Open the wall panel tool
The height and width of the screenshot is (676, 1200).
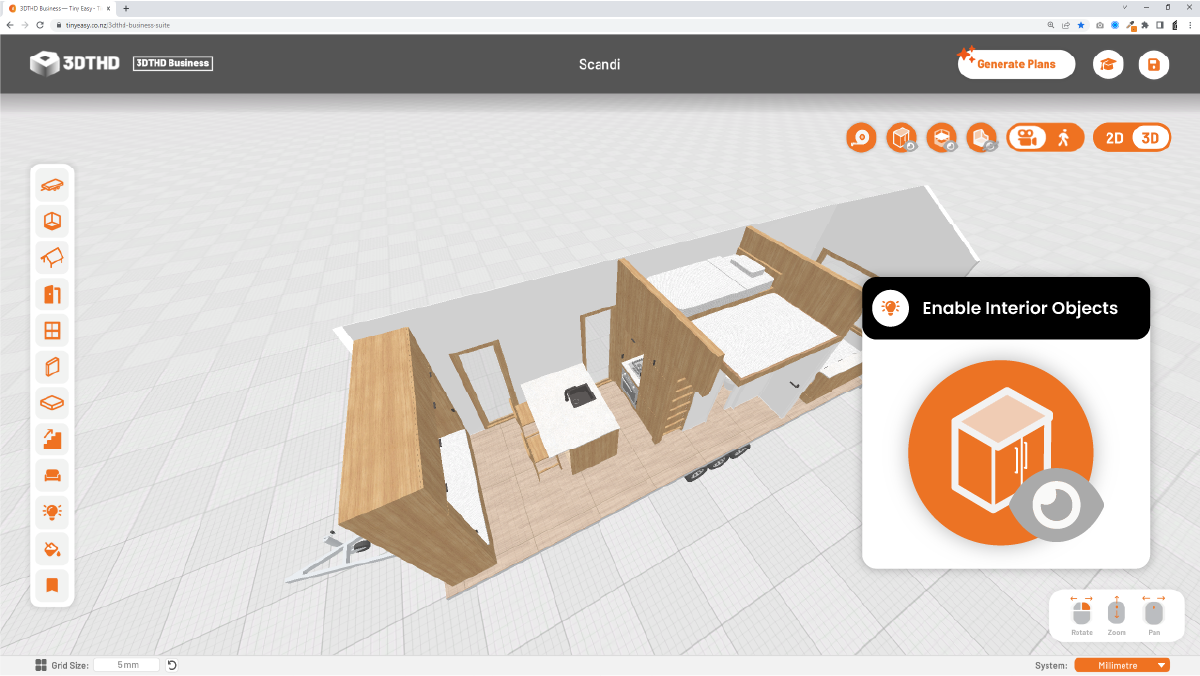pos(52,367)
